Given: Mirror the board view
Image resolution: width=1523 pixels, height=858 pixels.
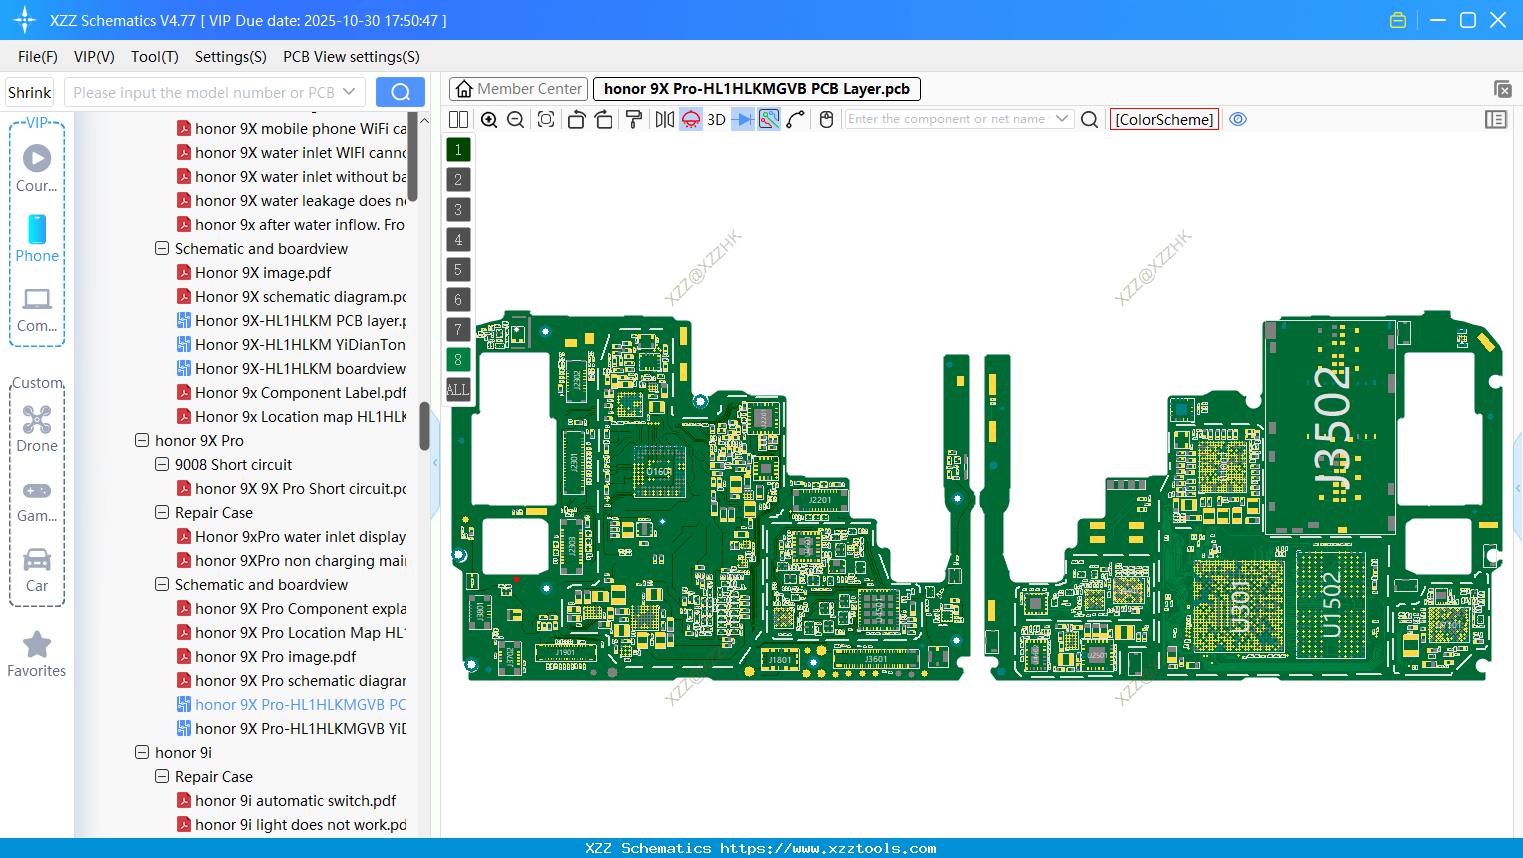Looking at the screenshot, I should click(664, 119).
